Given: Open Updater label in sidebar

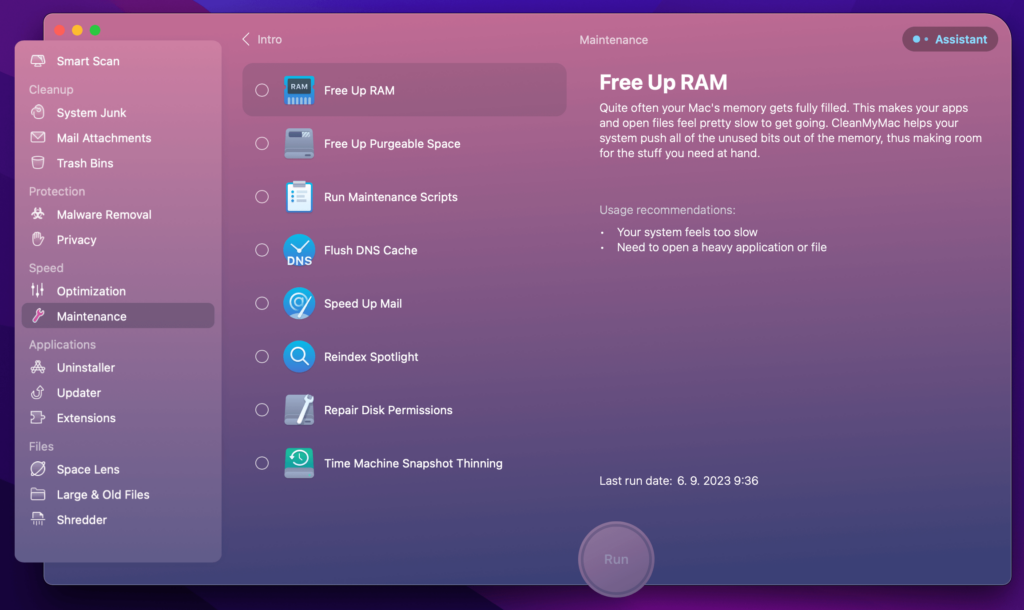Looking at the screenshot, I should point(78,393).
